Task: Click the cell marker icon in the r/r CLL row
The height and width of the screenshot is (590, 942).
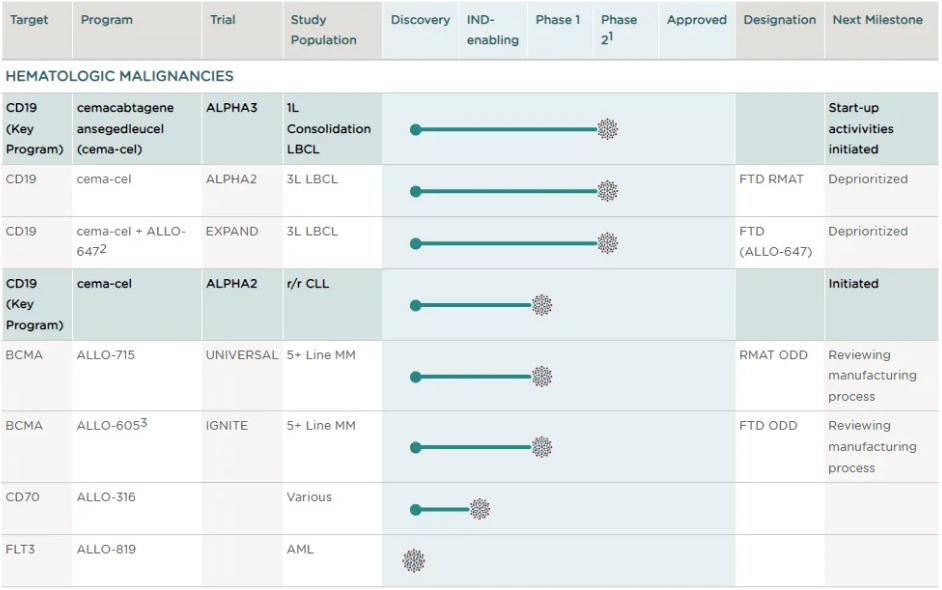Action: click(x=541, y=305)
